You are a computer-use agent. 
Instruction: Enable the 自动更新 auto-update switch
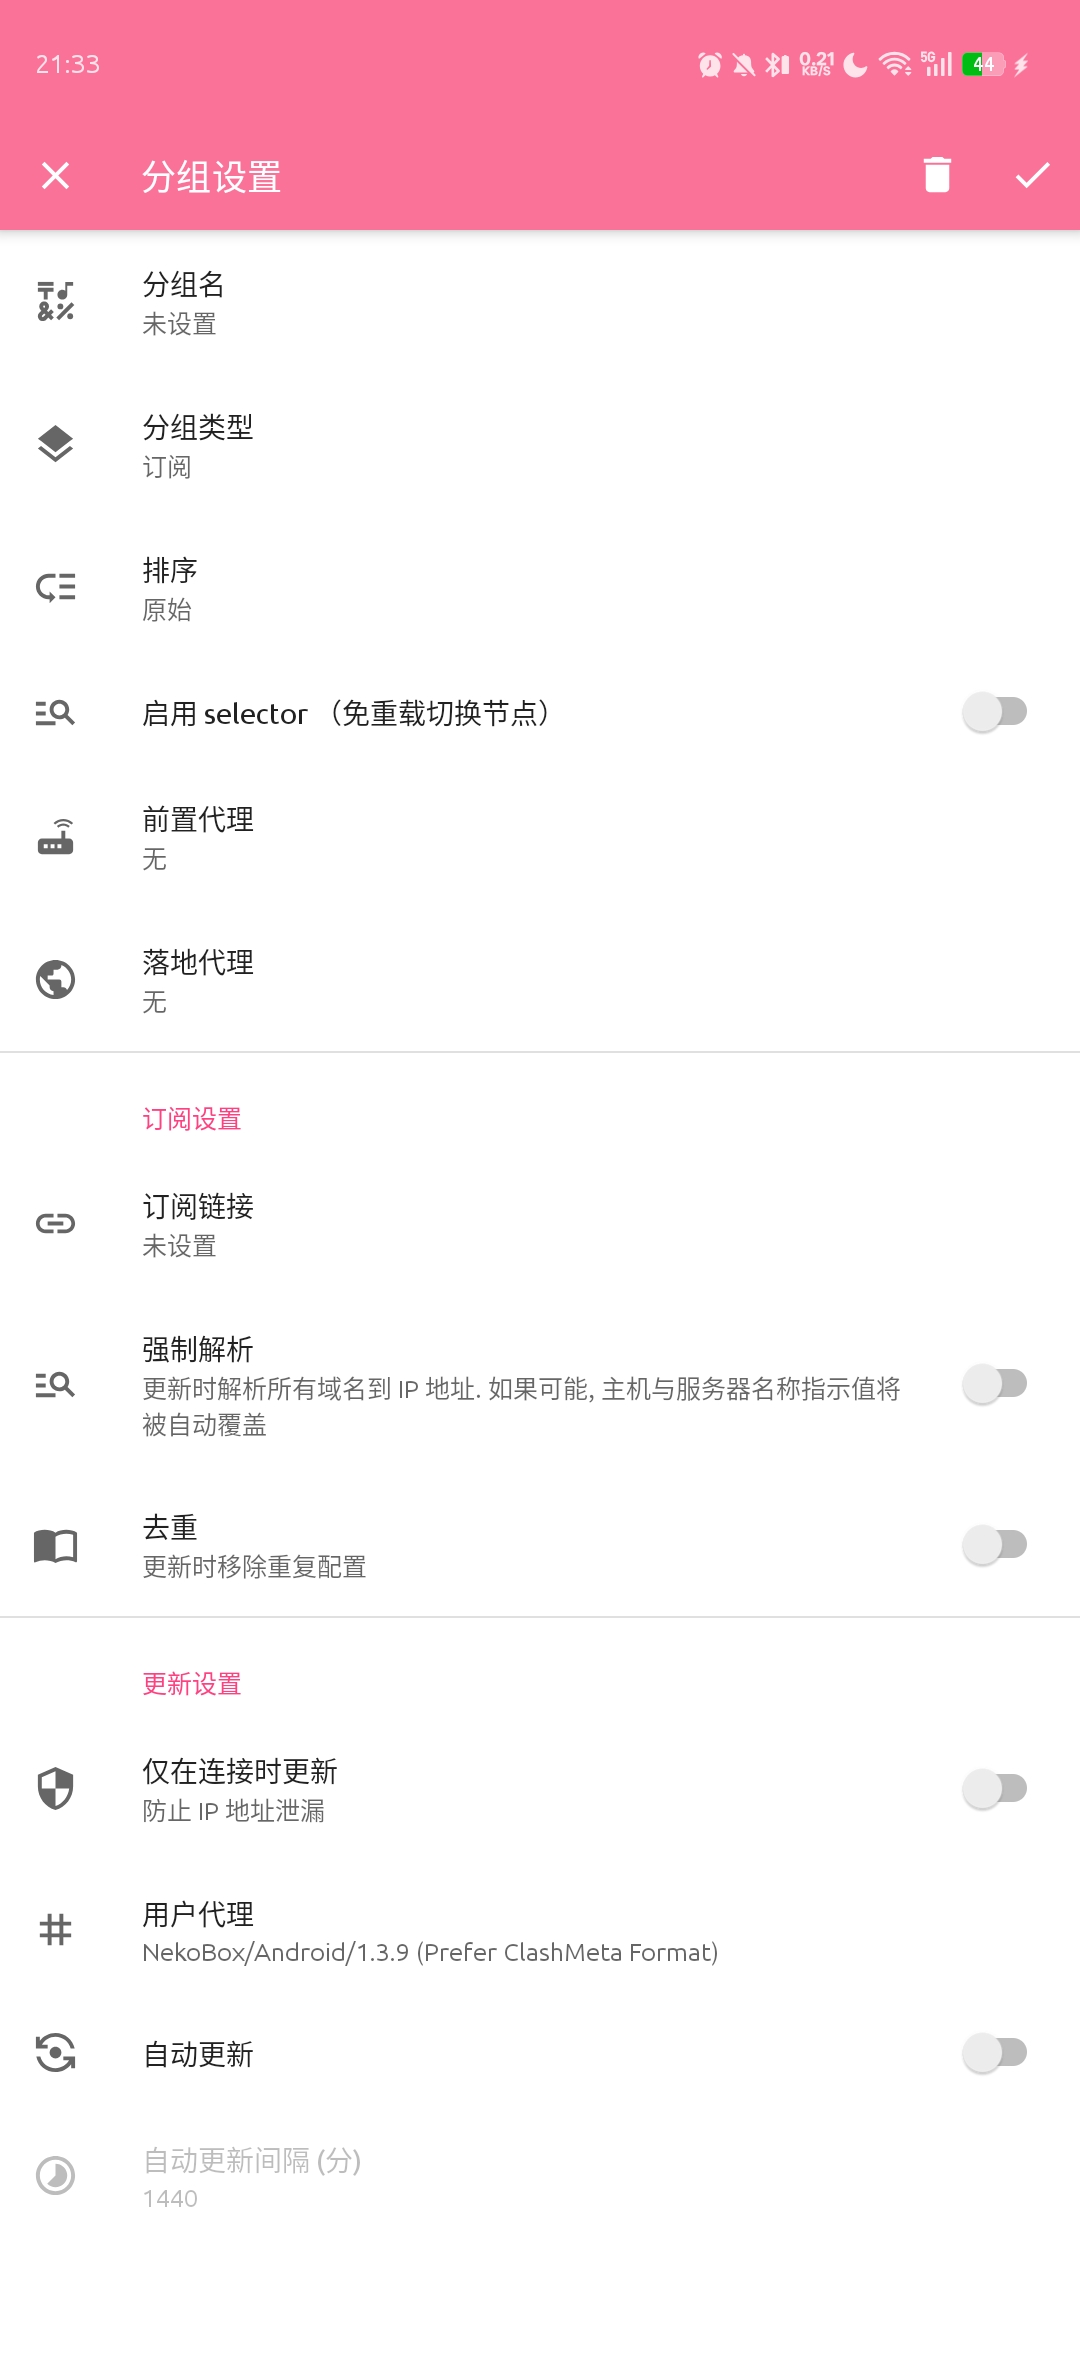coord(995,2053)
